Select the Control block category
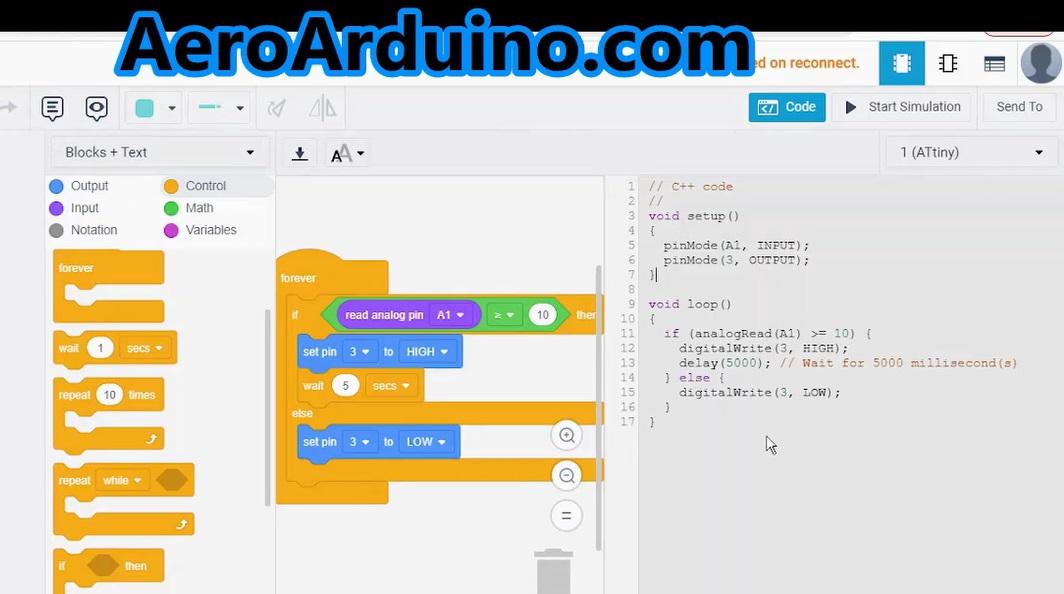This screenshot has height=594, width=1064. 195,186
